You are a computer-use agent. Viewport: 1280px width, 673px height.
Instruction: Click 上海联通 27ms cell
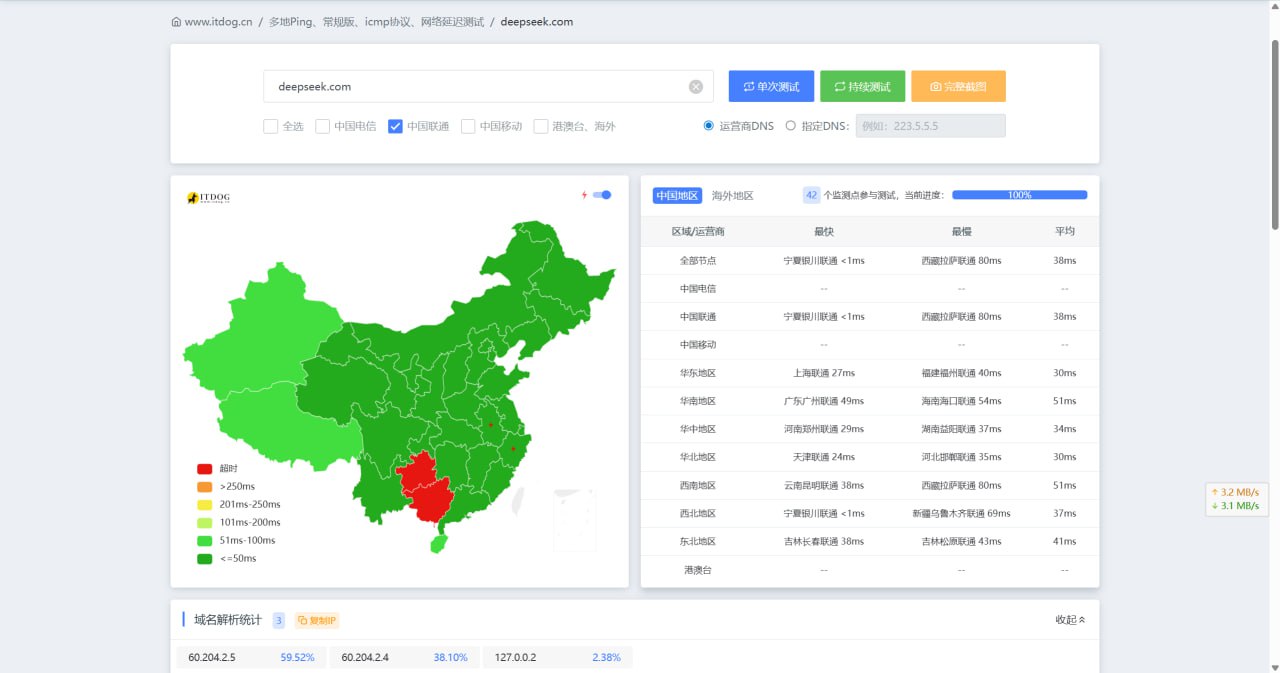(x=824, y=373)
